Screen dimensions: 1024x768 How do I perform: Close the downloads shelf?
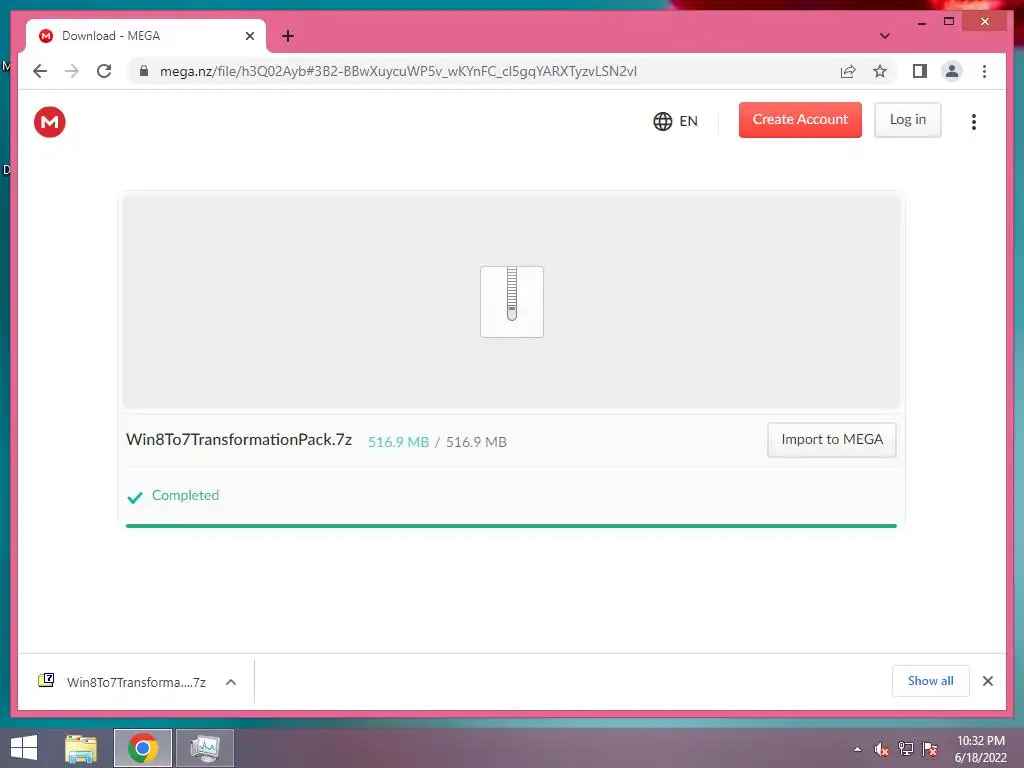[x=987, y=681]
